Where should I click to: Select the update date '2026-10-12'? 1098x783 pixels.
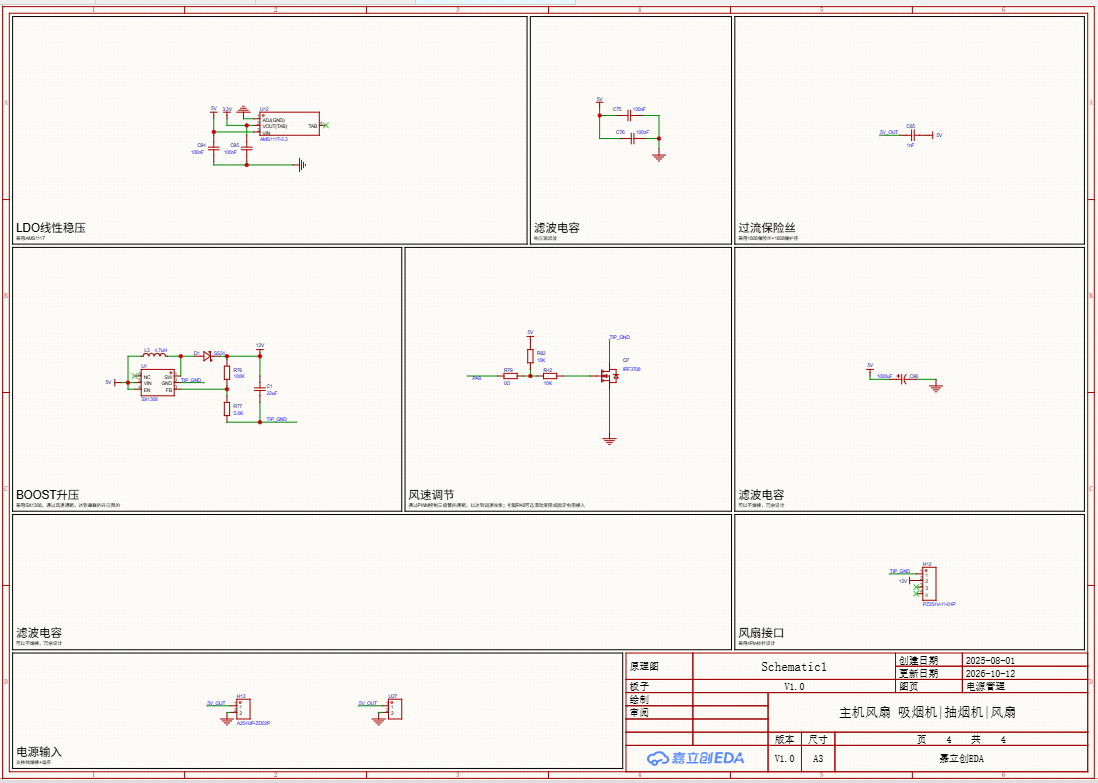point(989,673)
